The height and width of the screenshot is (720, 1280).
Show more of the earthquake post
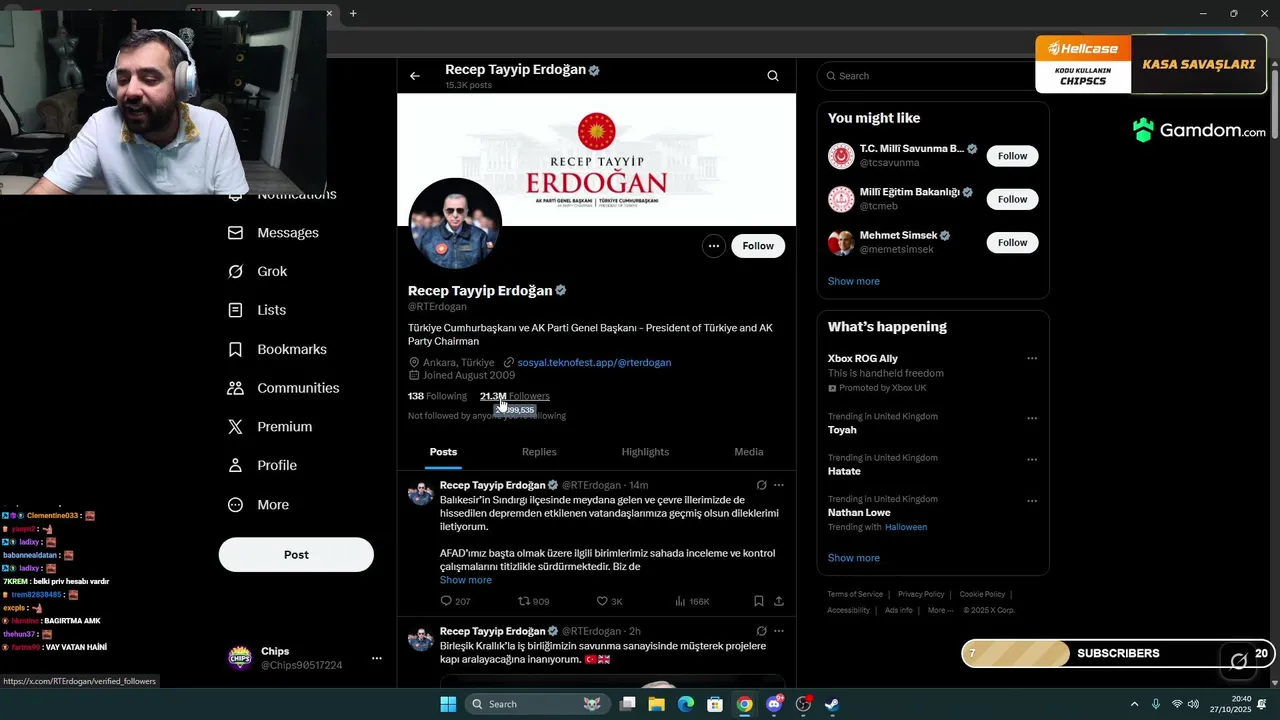(466, 580)
